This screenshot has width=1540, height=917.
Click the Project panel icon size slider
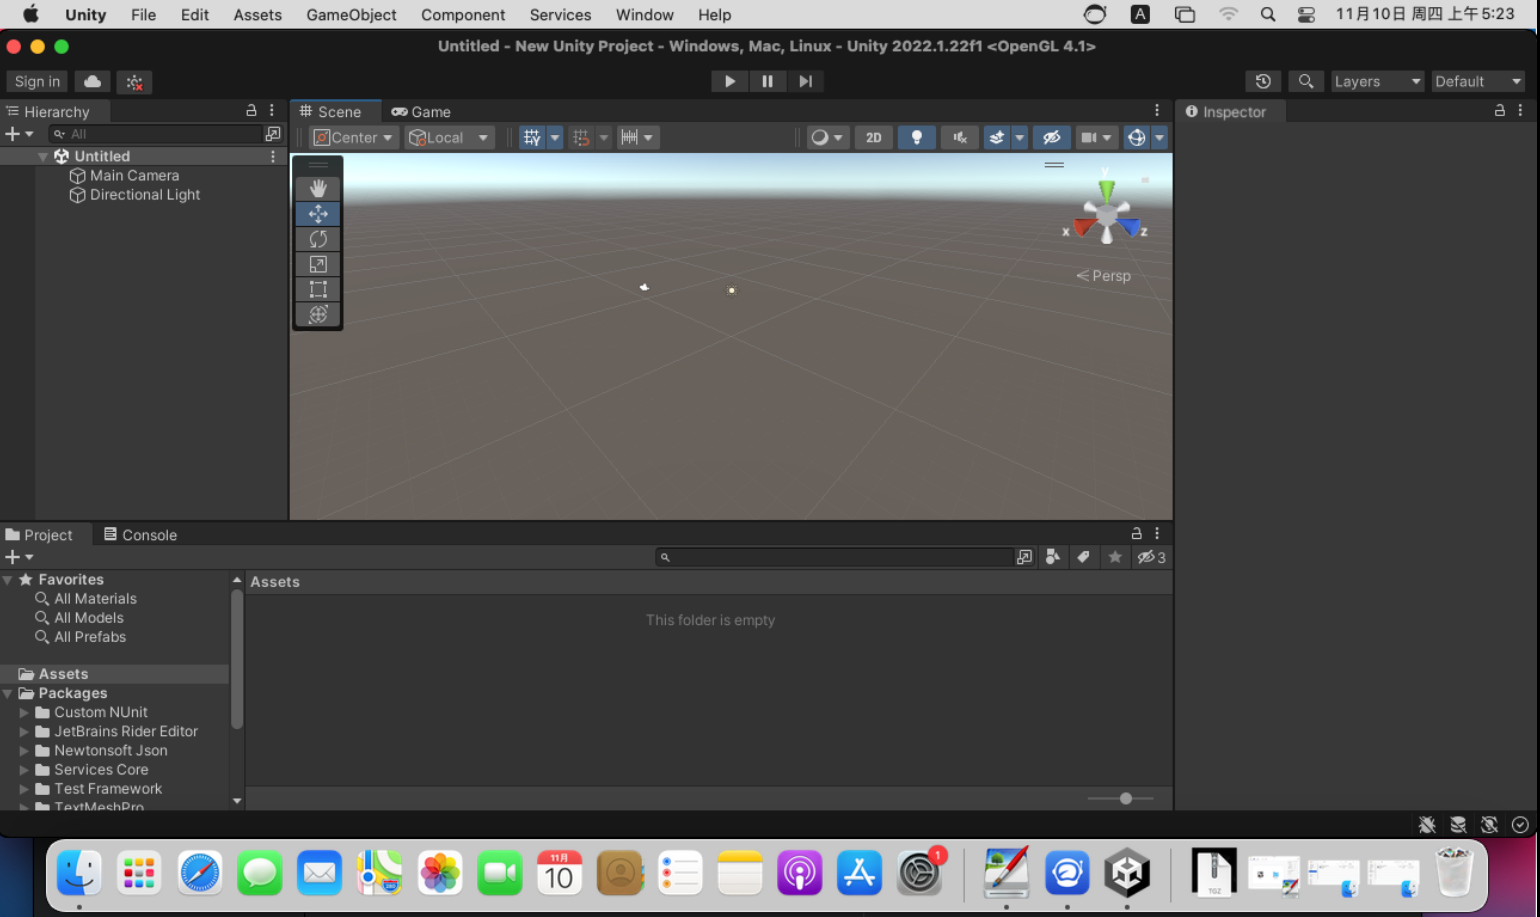1121,798
